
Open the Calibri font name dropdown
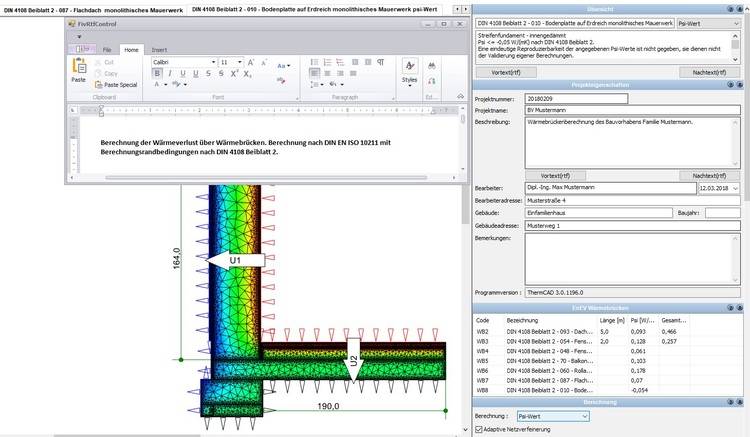212,62
